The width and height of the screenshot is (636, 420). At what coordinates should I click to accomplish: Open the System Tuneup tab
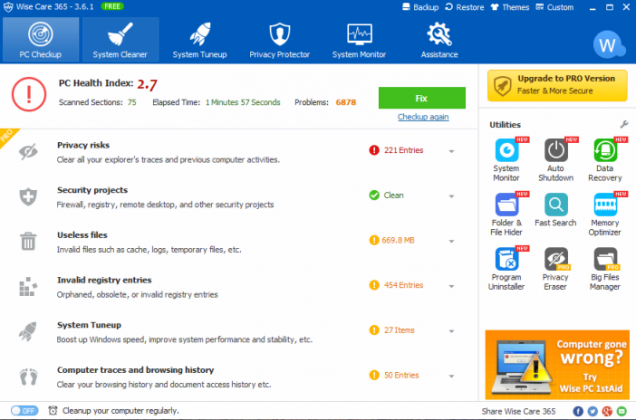(x=200, y=39)
